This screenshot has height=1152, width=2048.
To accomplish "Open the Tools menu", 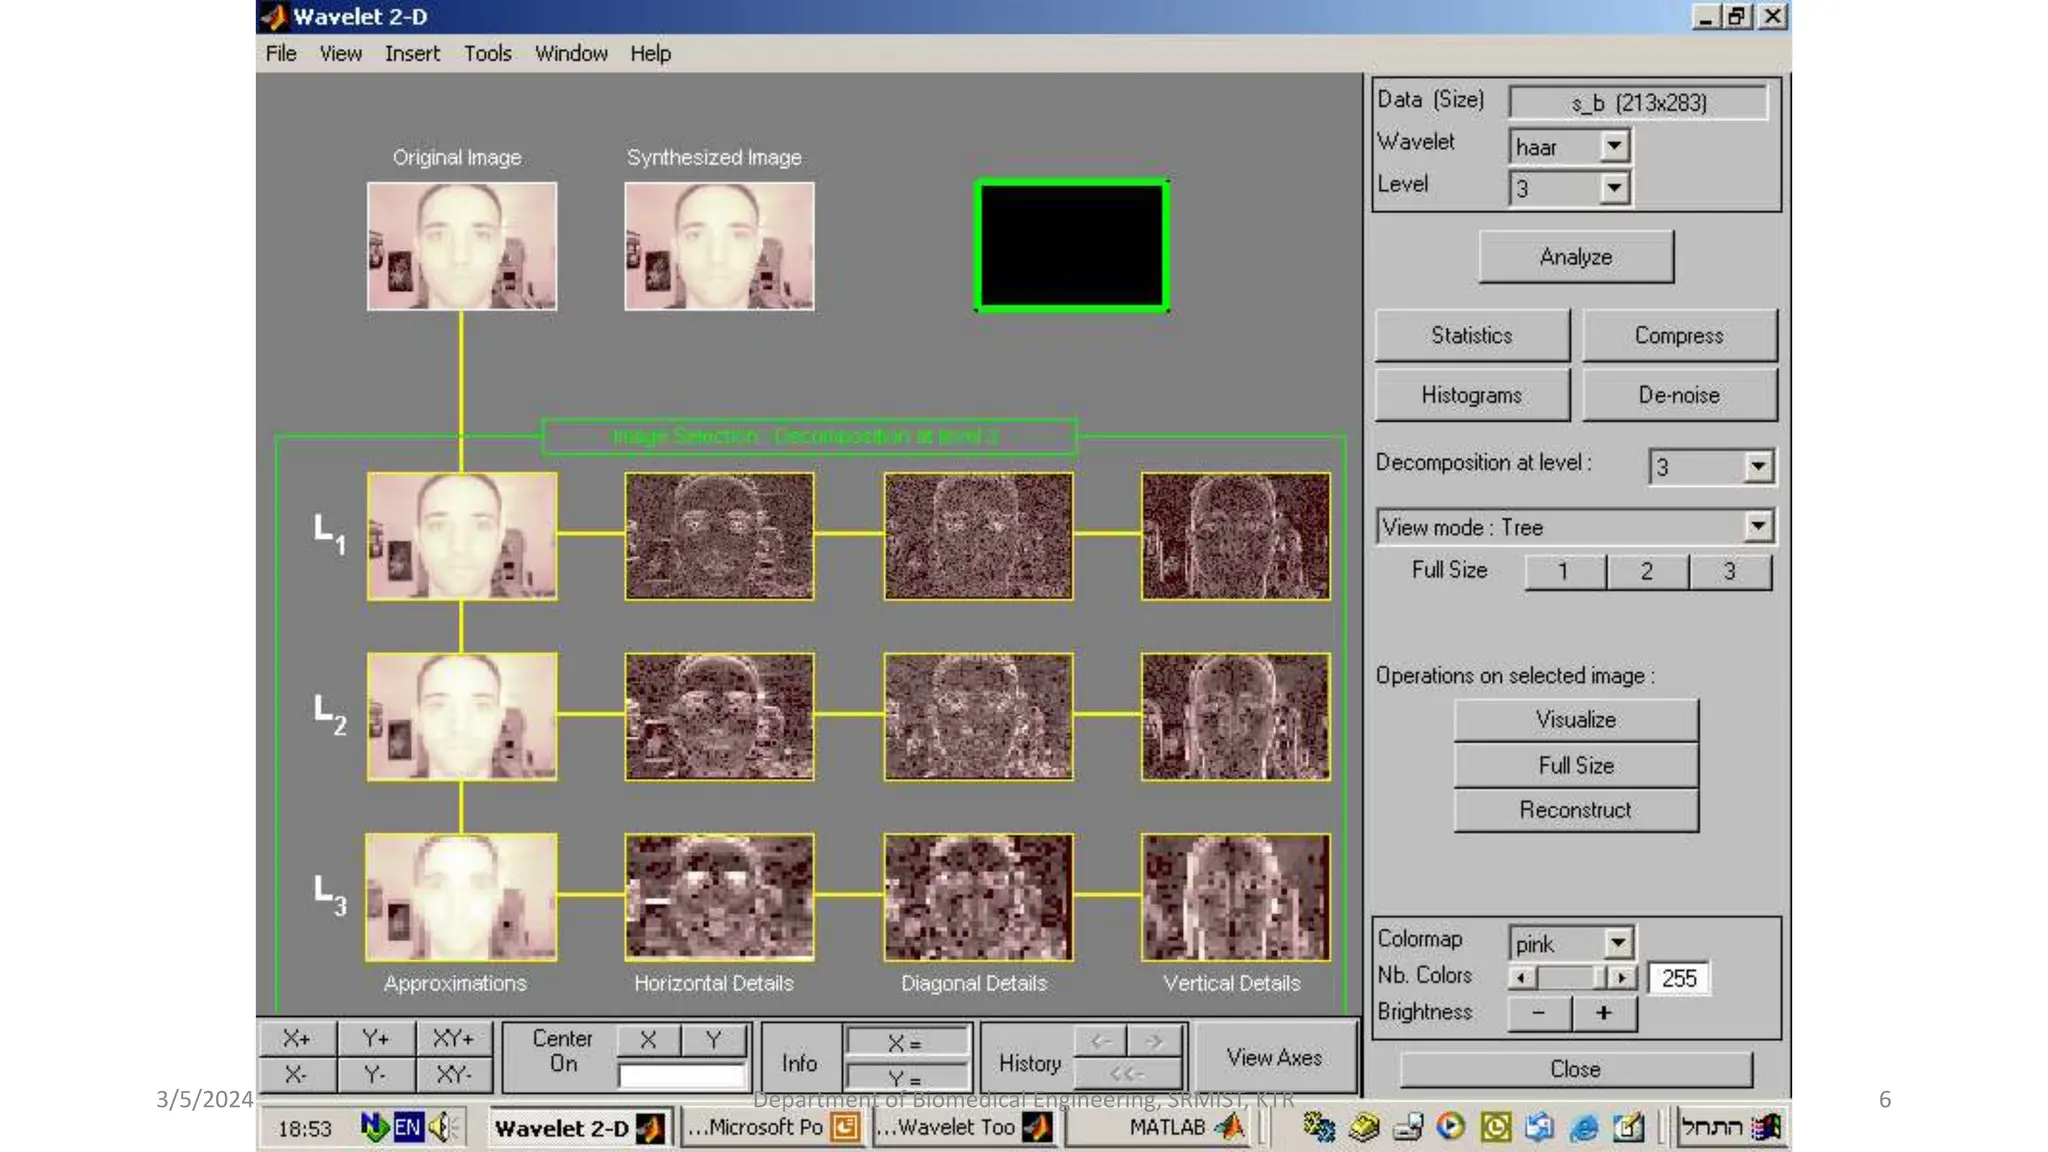I will coord(487,54).
